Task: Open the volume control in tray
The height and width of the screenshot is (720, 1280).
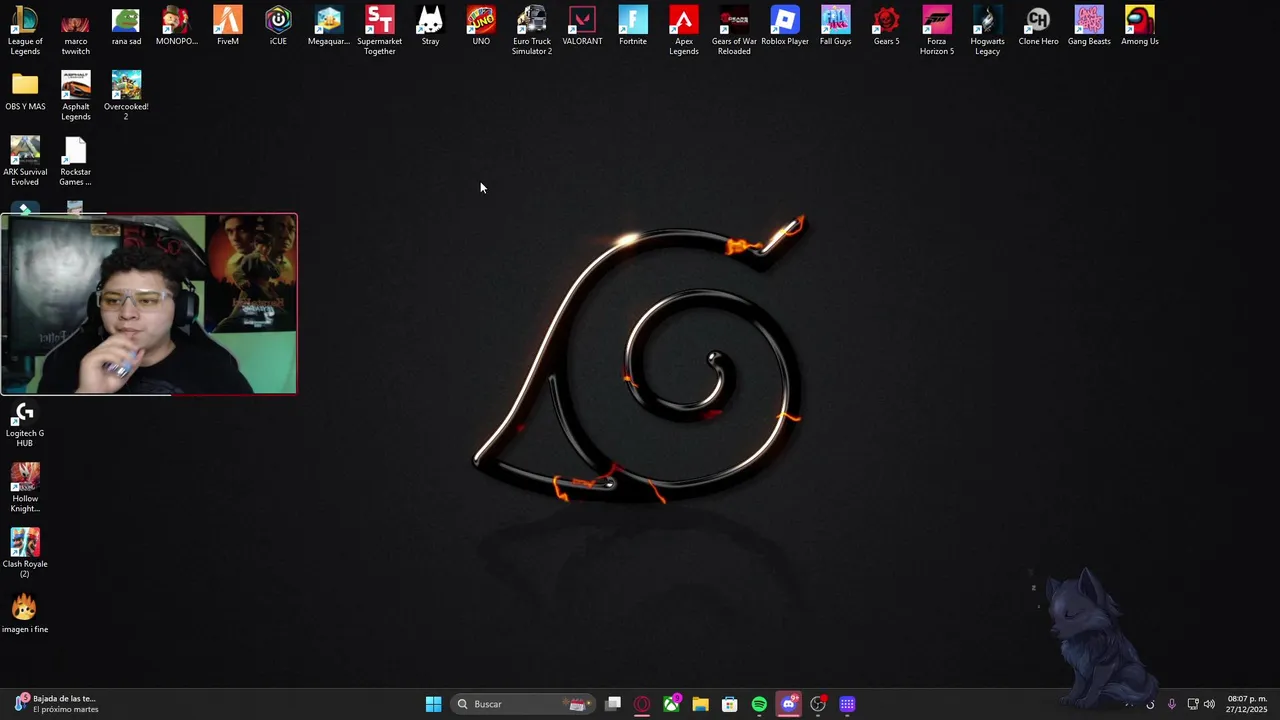Action: (1209, 704)
